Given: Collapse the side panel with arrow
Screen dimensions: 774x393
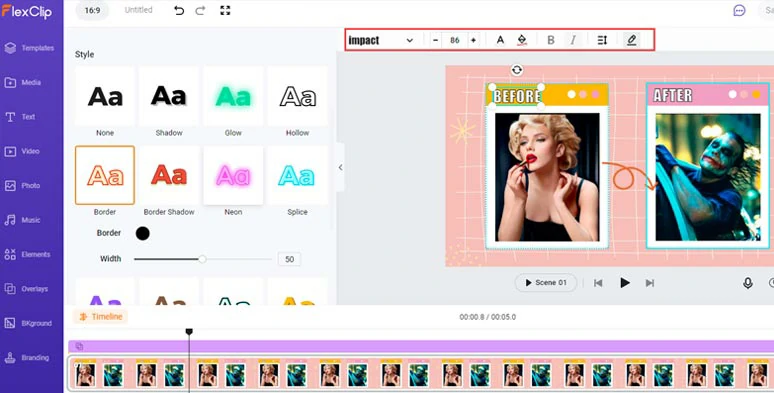Looking at the screenshot, I should 340,167.
